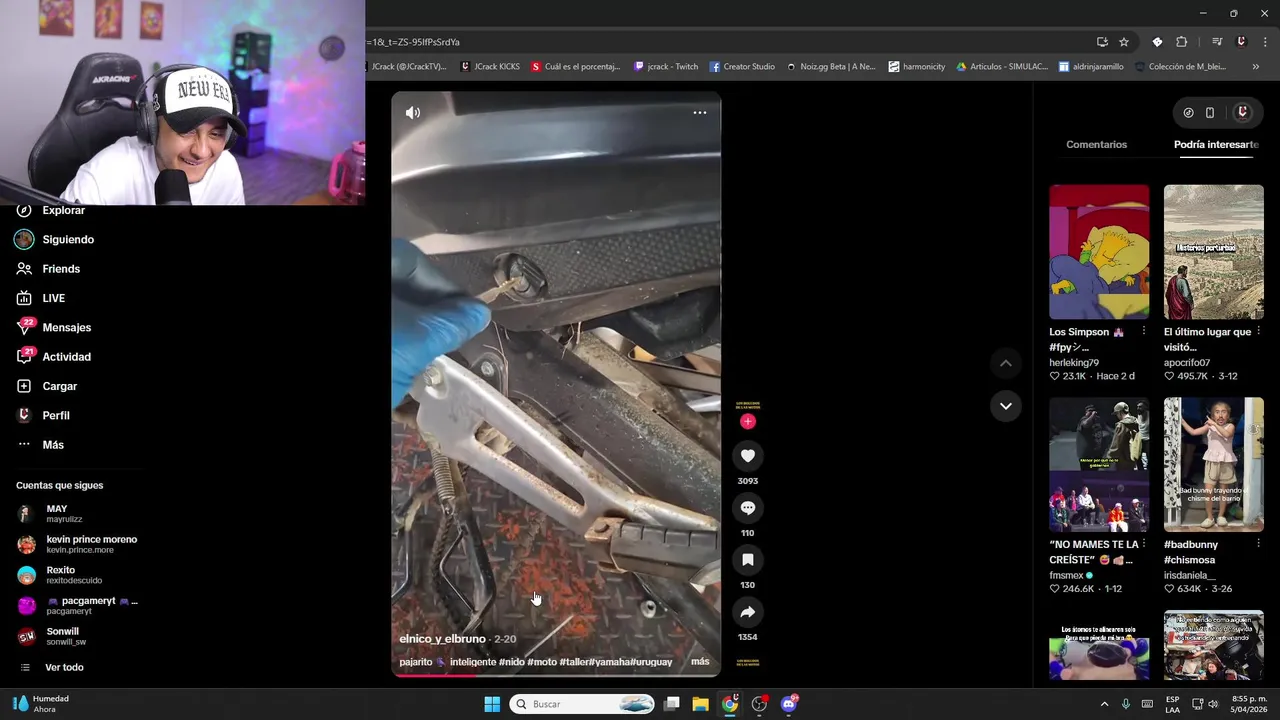The width and height of the screenshot is (1280, 720).
Task: Save the video with the bookmark icon
Action: 747,560
